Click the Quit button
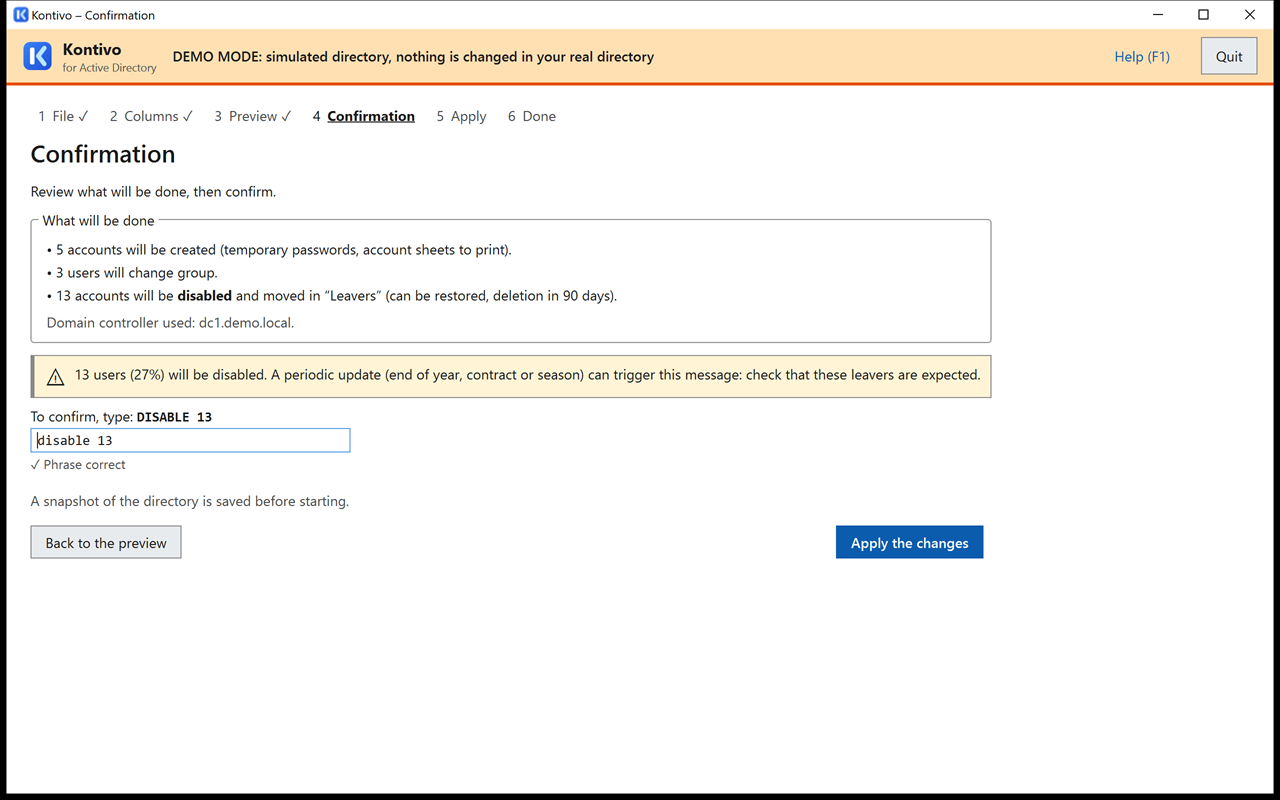 (x=1229, y=56)
